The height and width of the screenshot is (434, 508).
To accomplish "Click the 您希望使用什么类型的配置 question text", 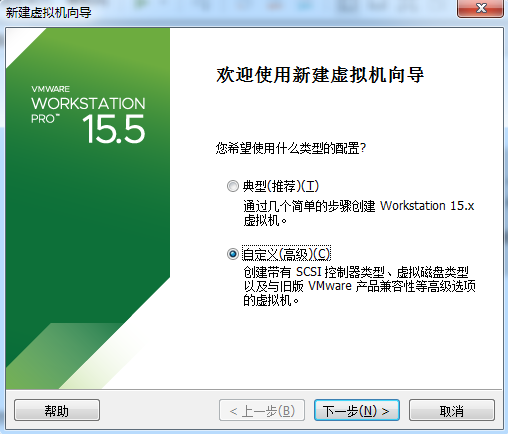I will click(291, 148).
